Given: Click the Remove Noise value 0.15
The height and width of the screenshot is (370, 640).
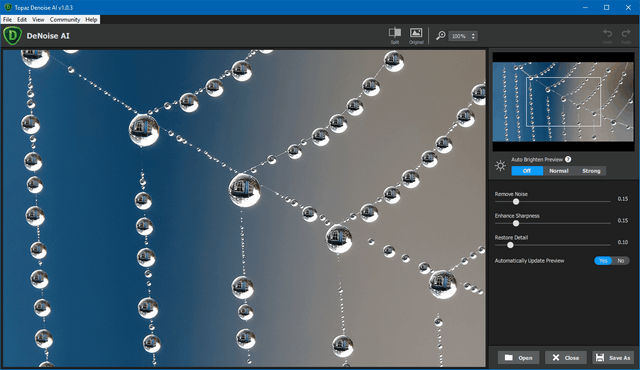Looking at the screenshot, I should pos(622,199).
